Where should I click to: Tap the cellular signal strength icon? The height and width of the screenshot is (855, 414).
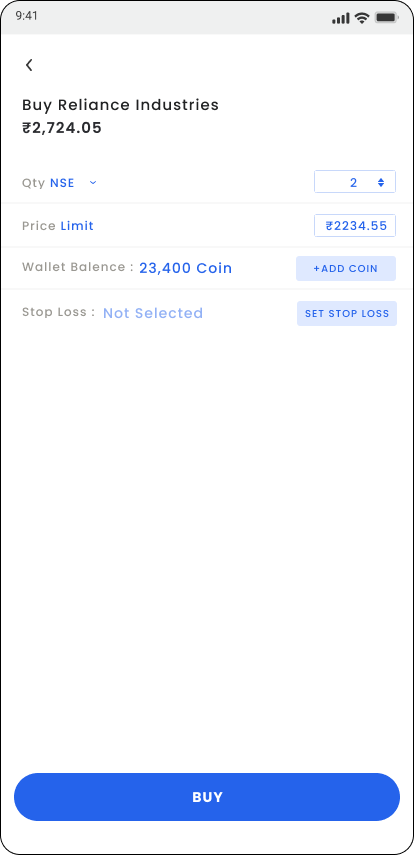pyautogui.click(x=340, y=18)
